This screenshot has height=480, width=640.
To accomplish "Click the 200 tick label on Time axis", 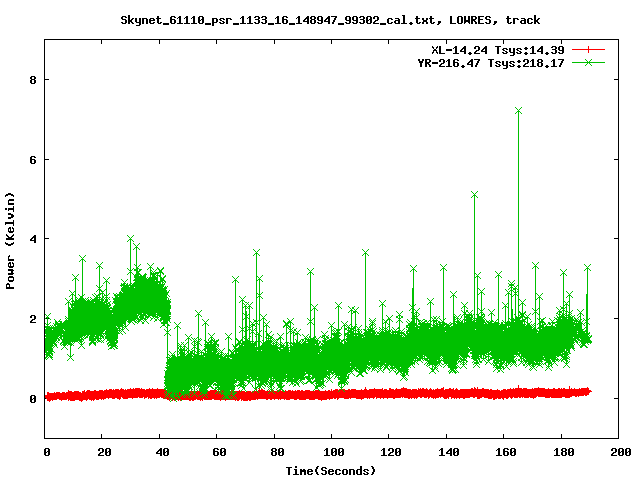I will coord(619,453).
